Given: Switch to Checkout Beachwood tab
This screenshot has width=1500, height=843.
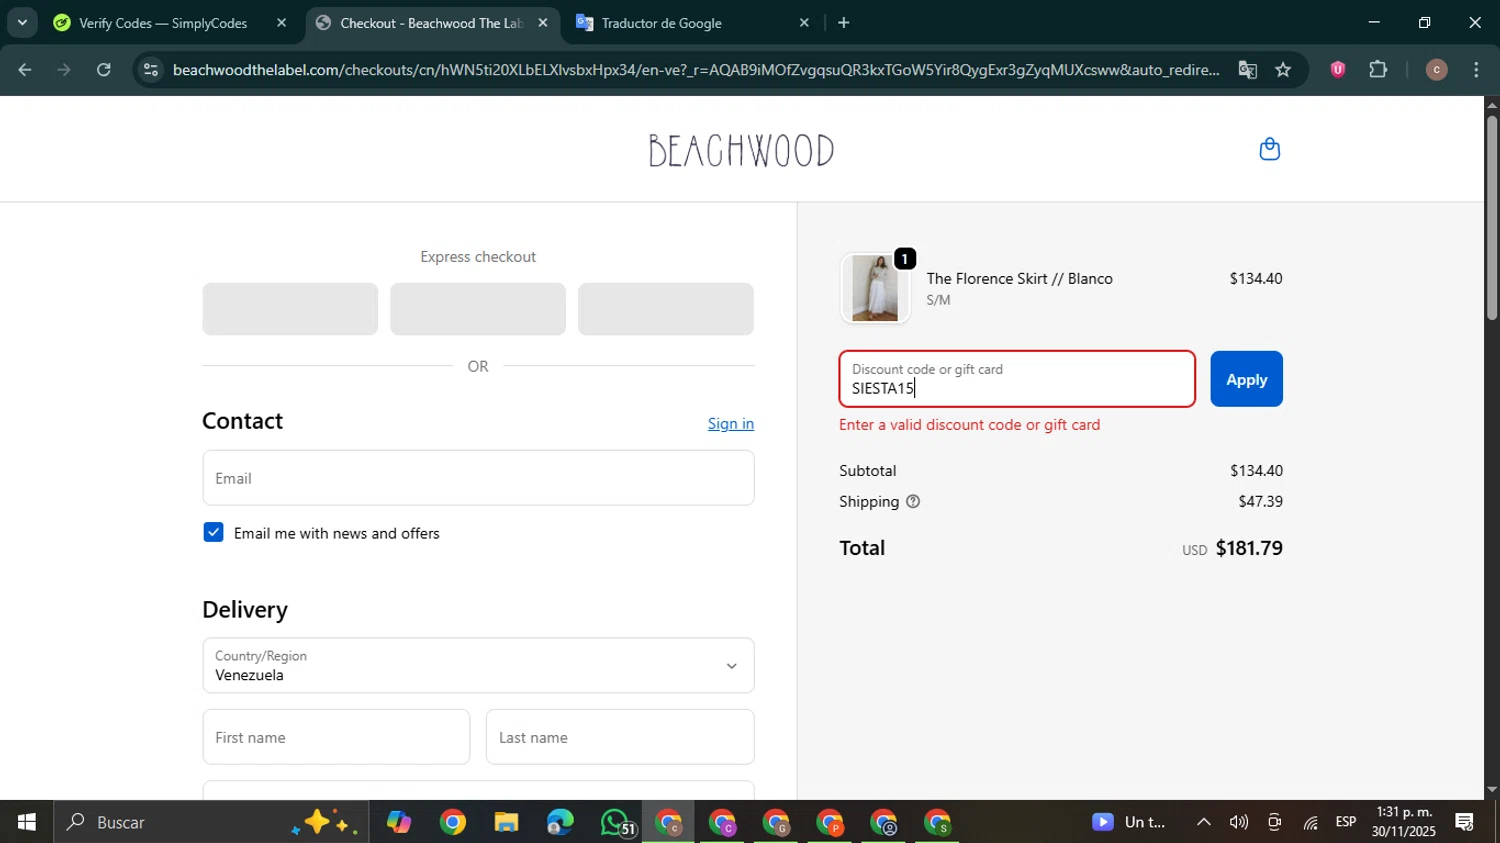Looking at the screenshot, I should pyautogui.click(x=430, y=22).
